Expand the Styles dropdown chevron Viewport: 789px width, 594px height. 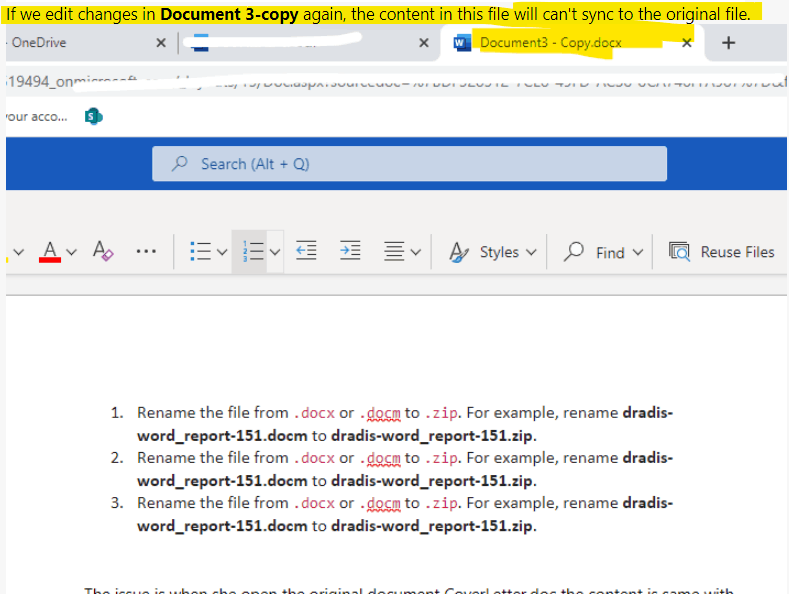(x=531, y=252)
